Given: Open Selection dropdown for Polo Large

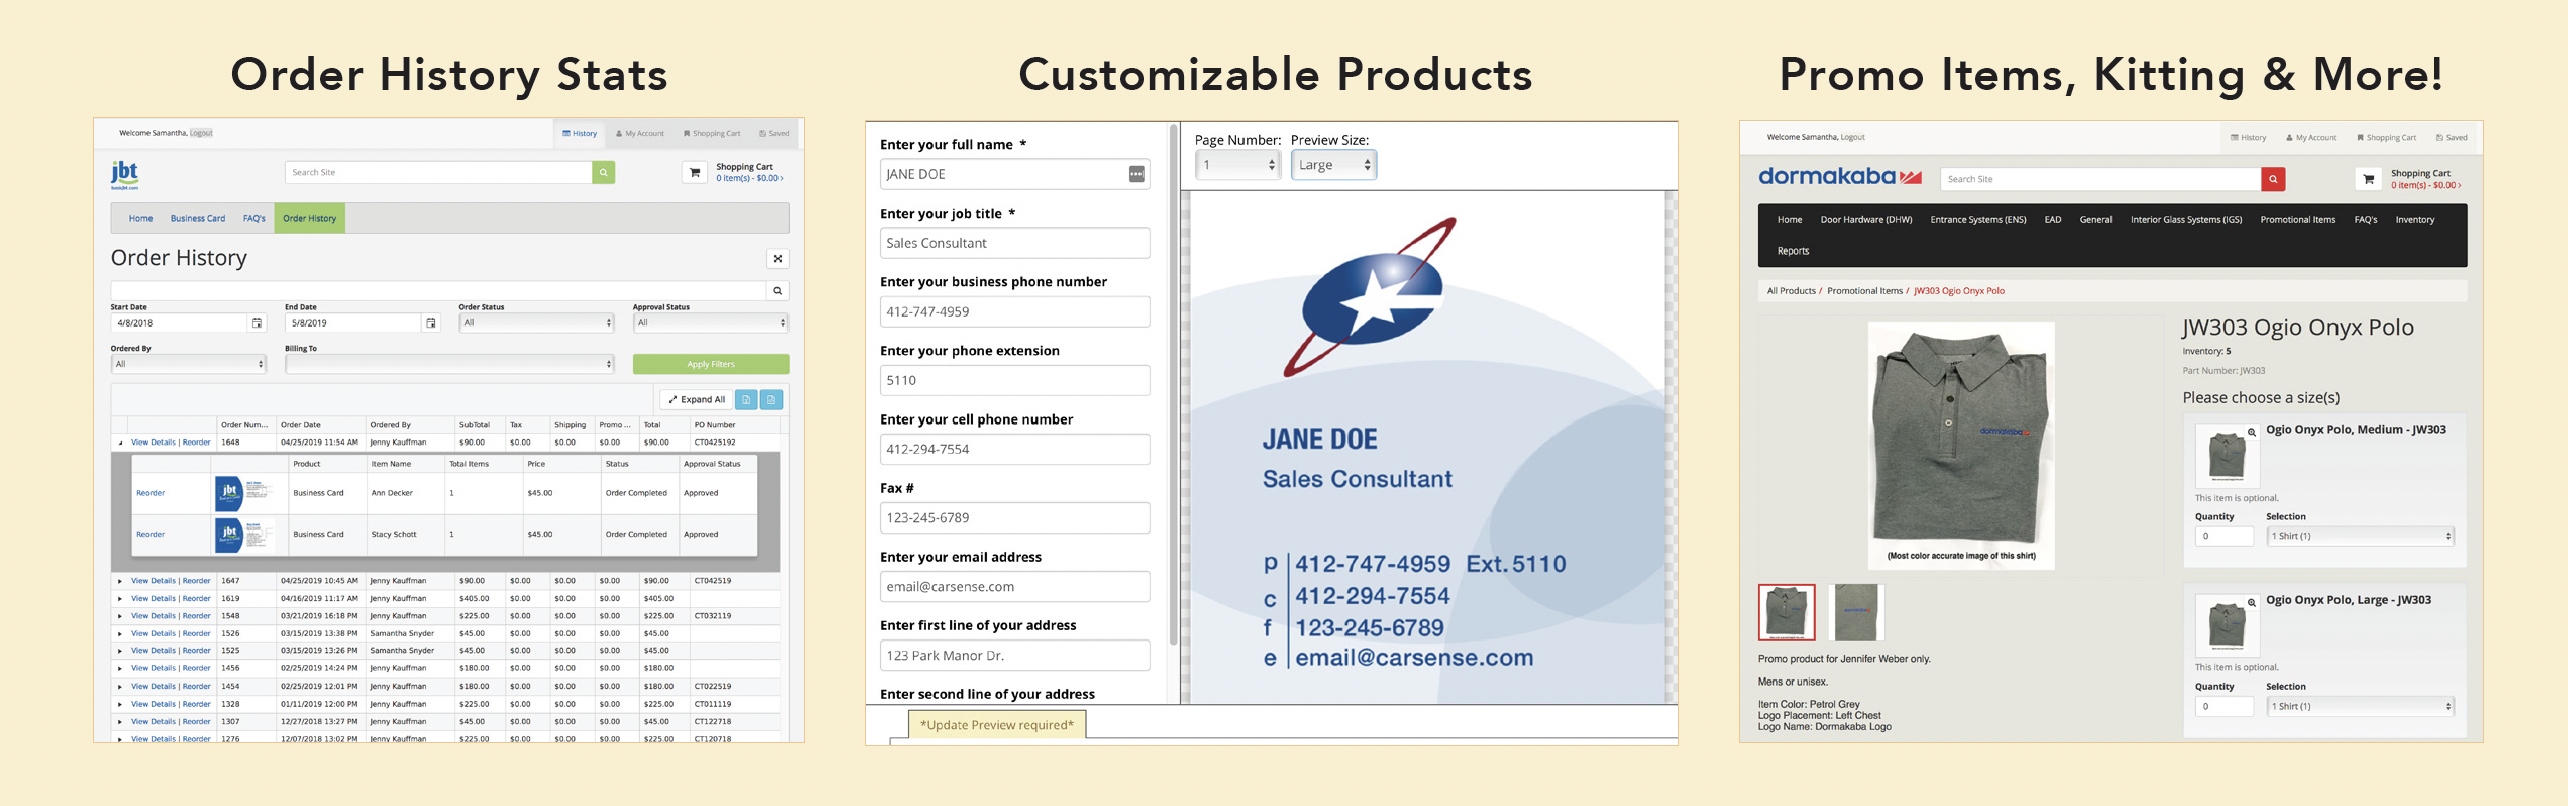Looking at the screenshot, I should point(2360,707).
